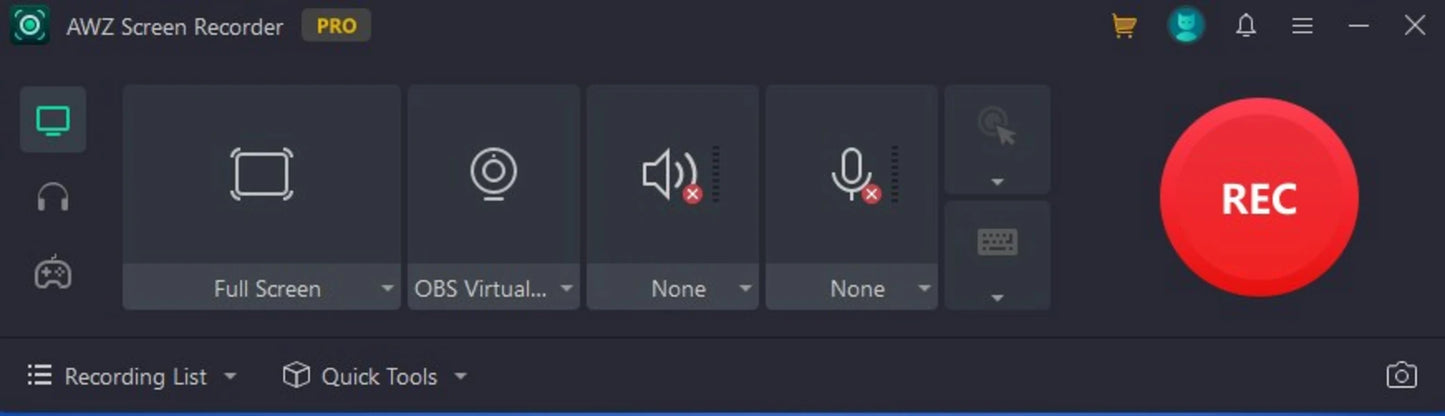Screen dimensions: 1445x416
Task: Switch to audio recording headphones icon
Action: click(53, 198)
